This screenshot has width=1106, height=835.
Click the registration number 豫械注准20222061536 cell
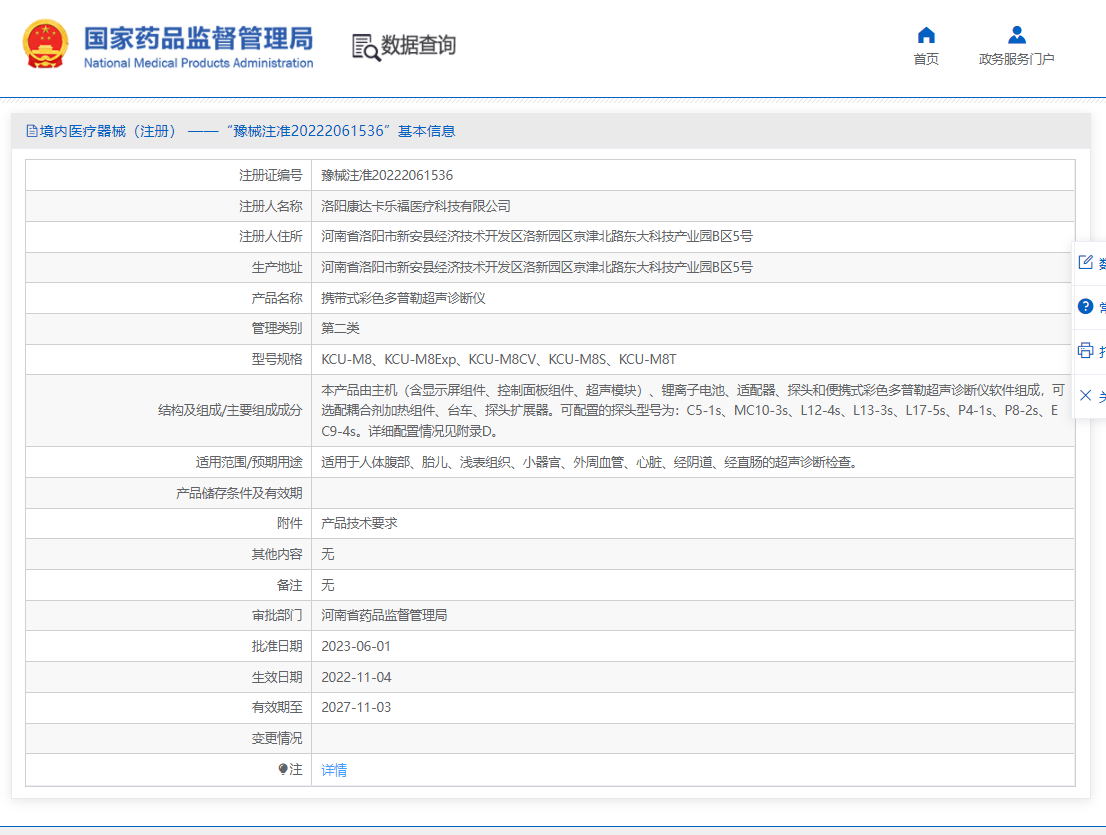[x=387, y=175]
